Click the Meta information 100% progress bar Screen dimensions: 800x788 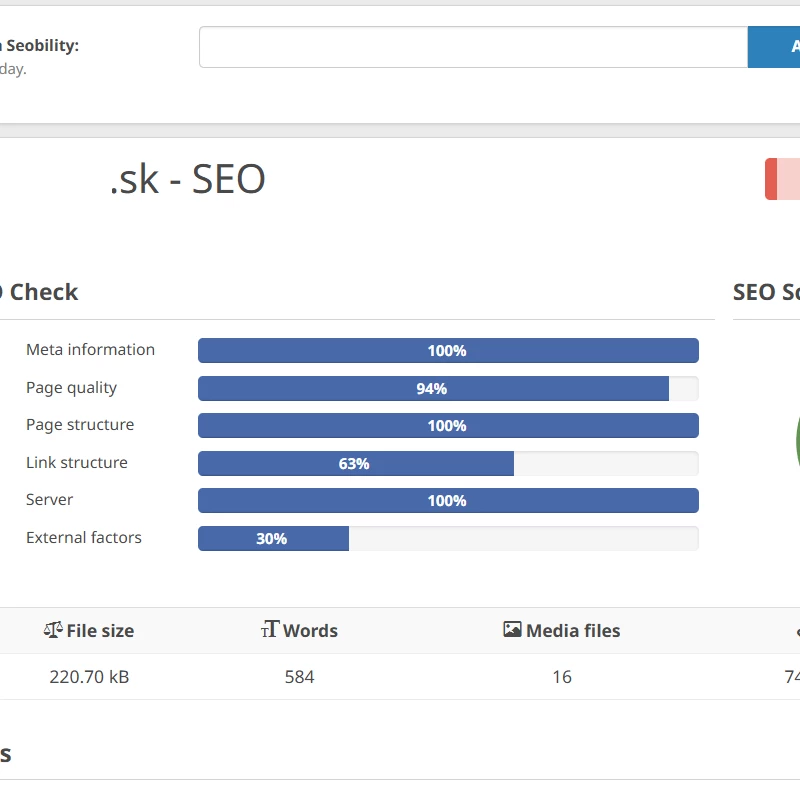[x=448, y=351]
